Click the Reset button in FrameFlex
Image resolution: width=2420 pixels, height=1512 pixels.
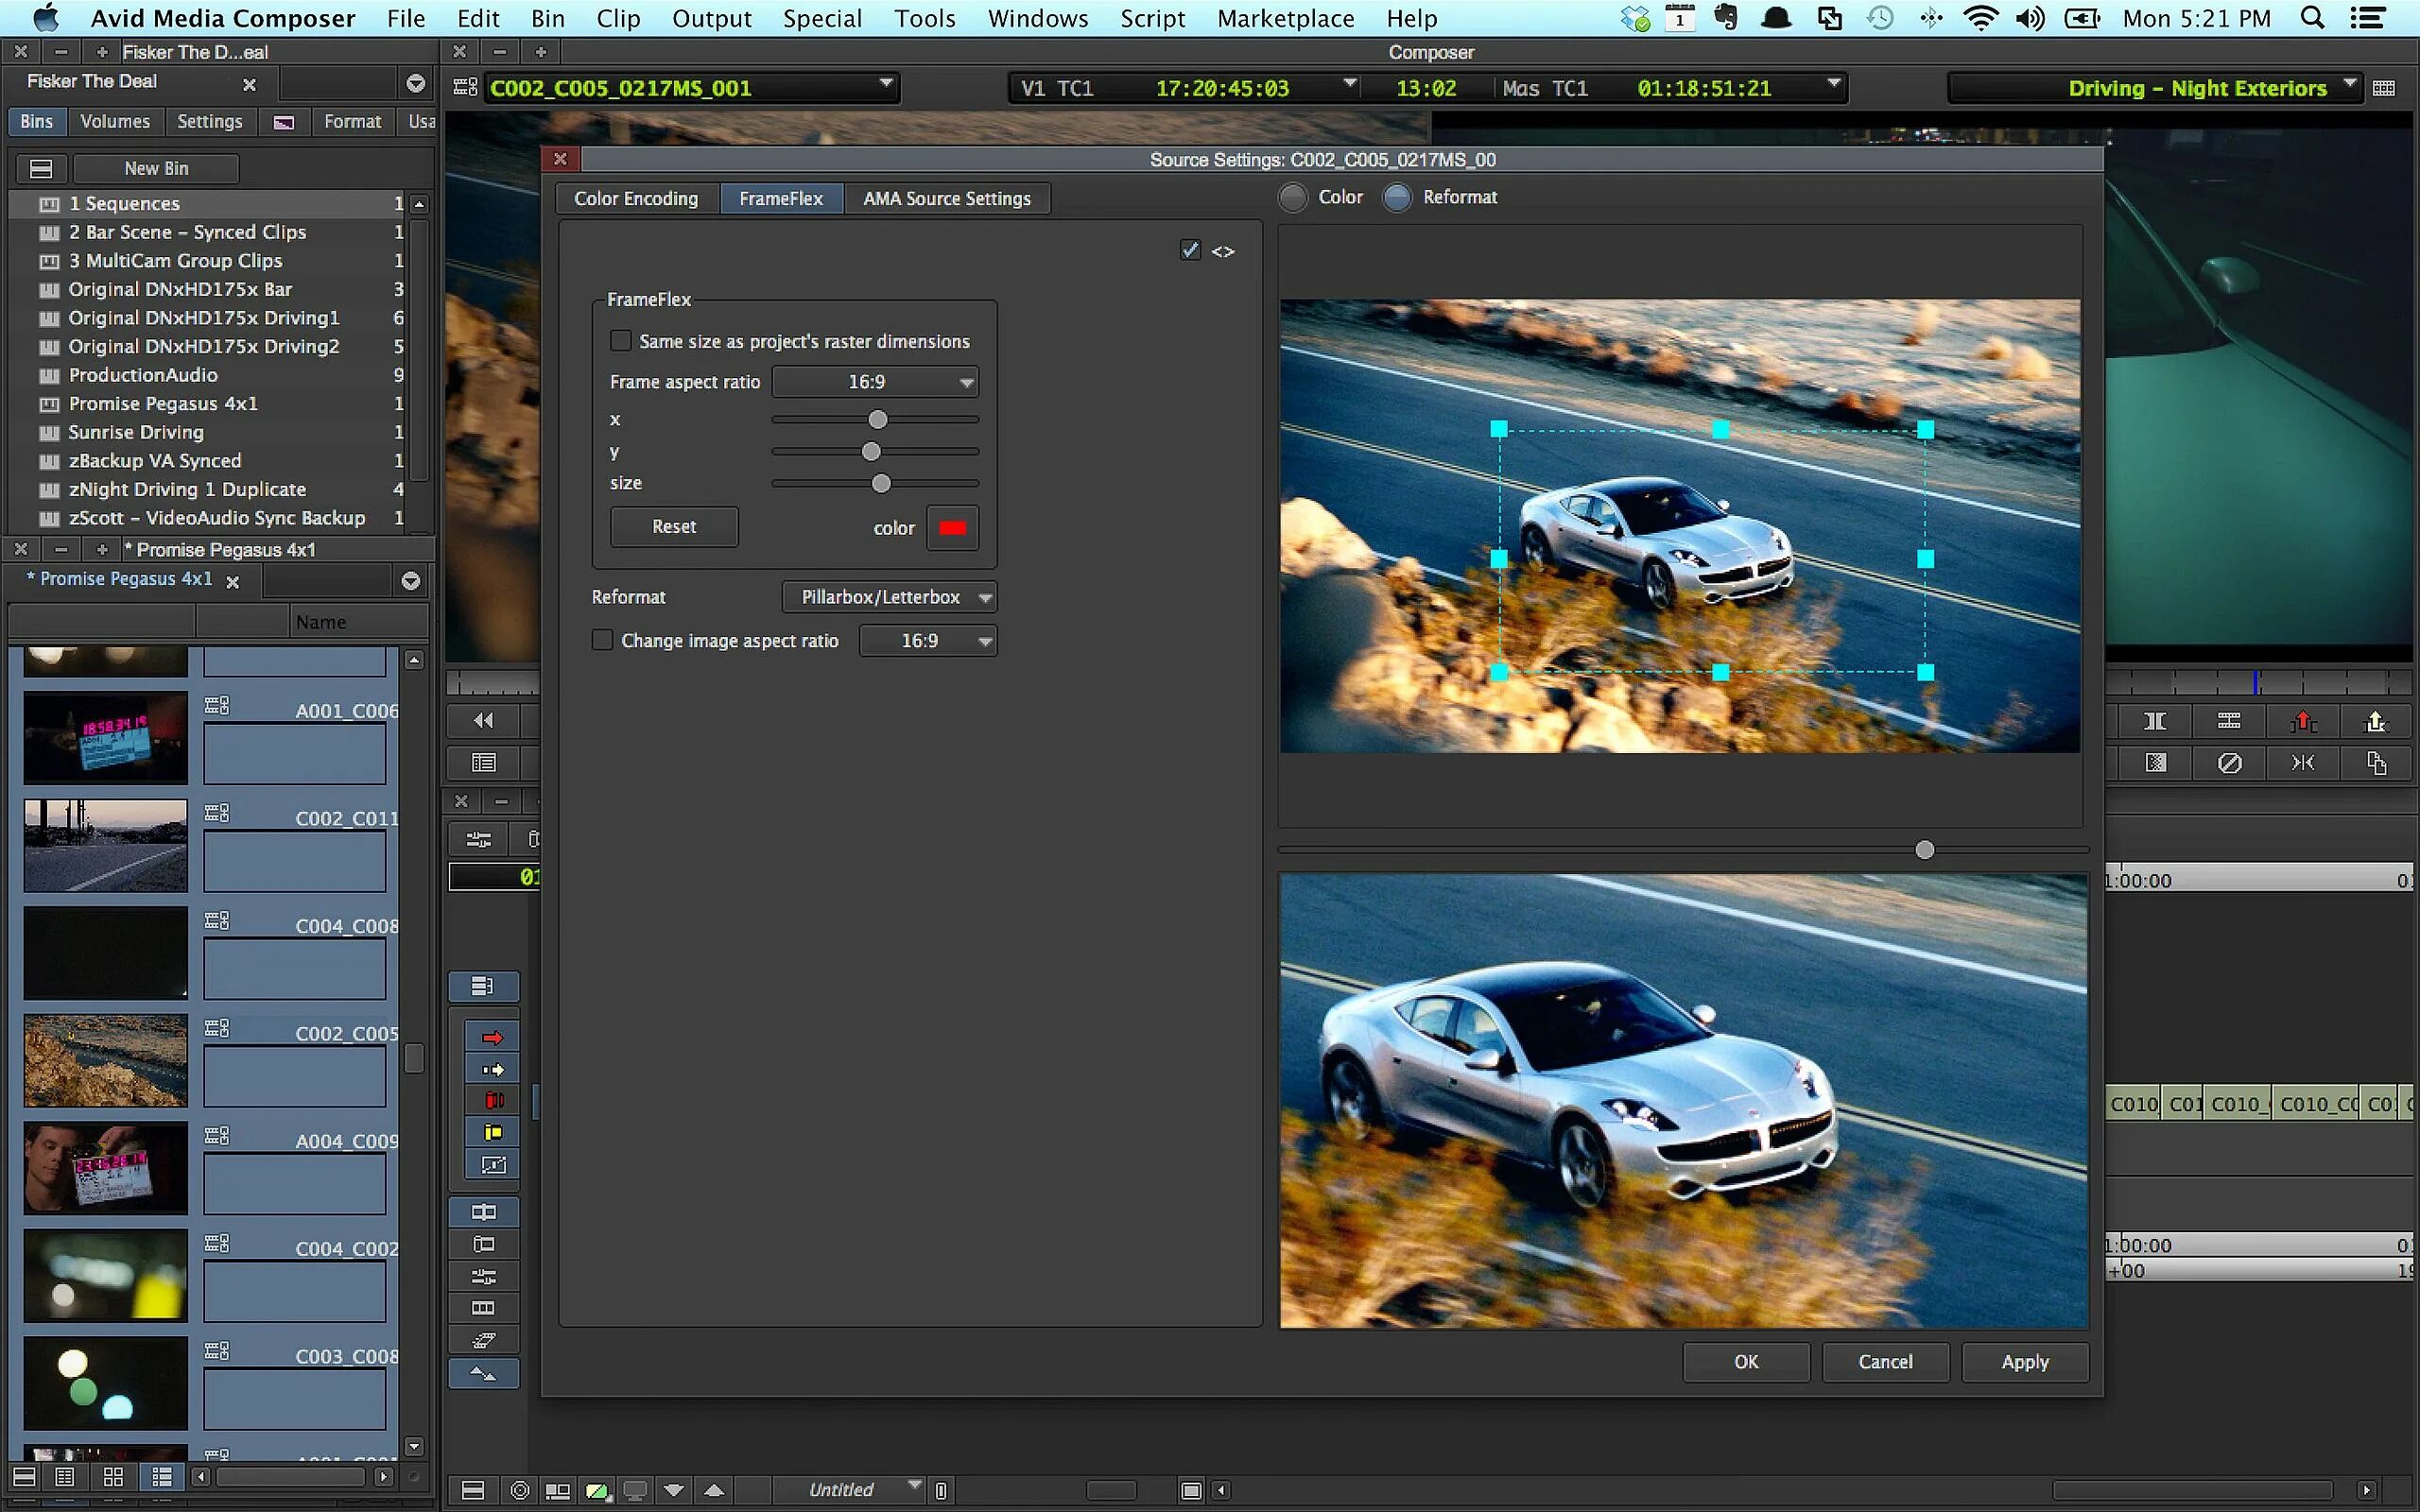pyautogui.click(x=674, y=526)
